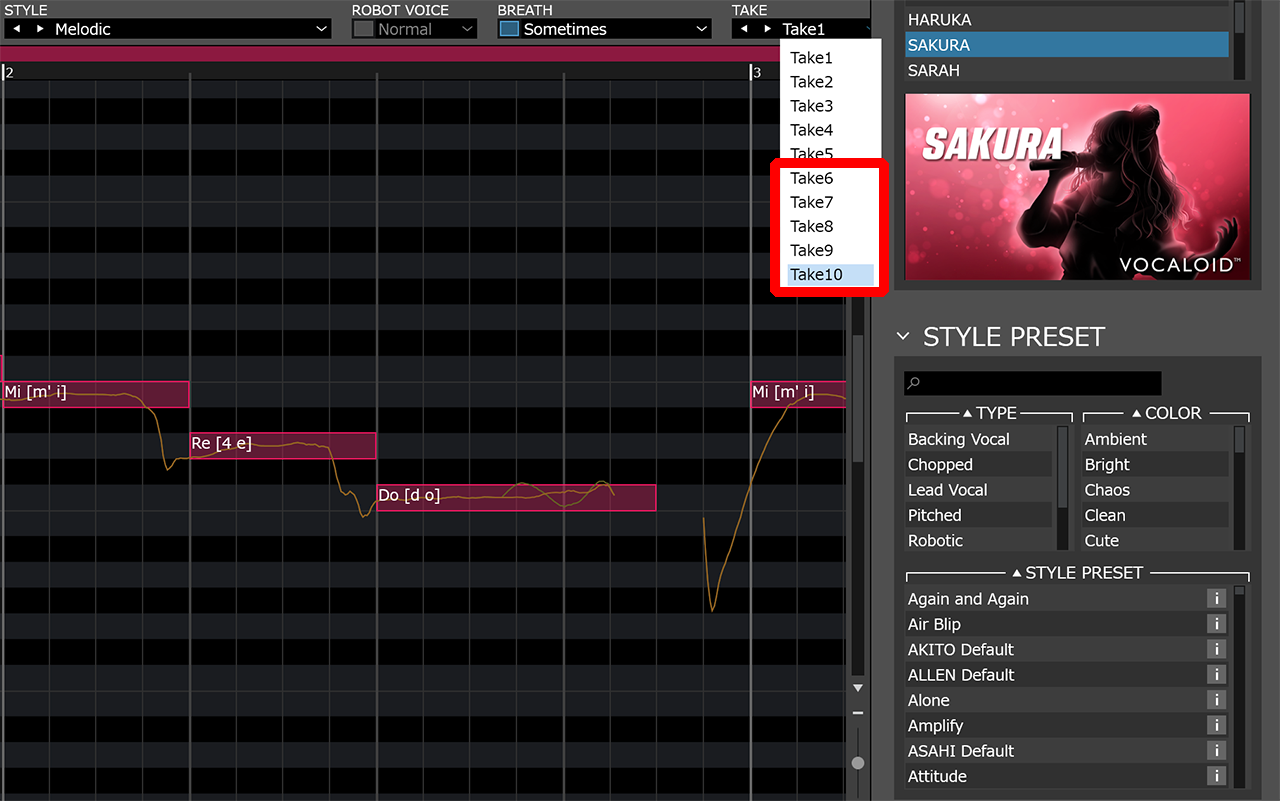The image size is (1280, 801).
Task: Disable the BREATH checkbox
Action: click(x=510, y=29)
